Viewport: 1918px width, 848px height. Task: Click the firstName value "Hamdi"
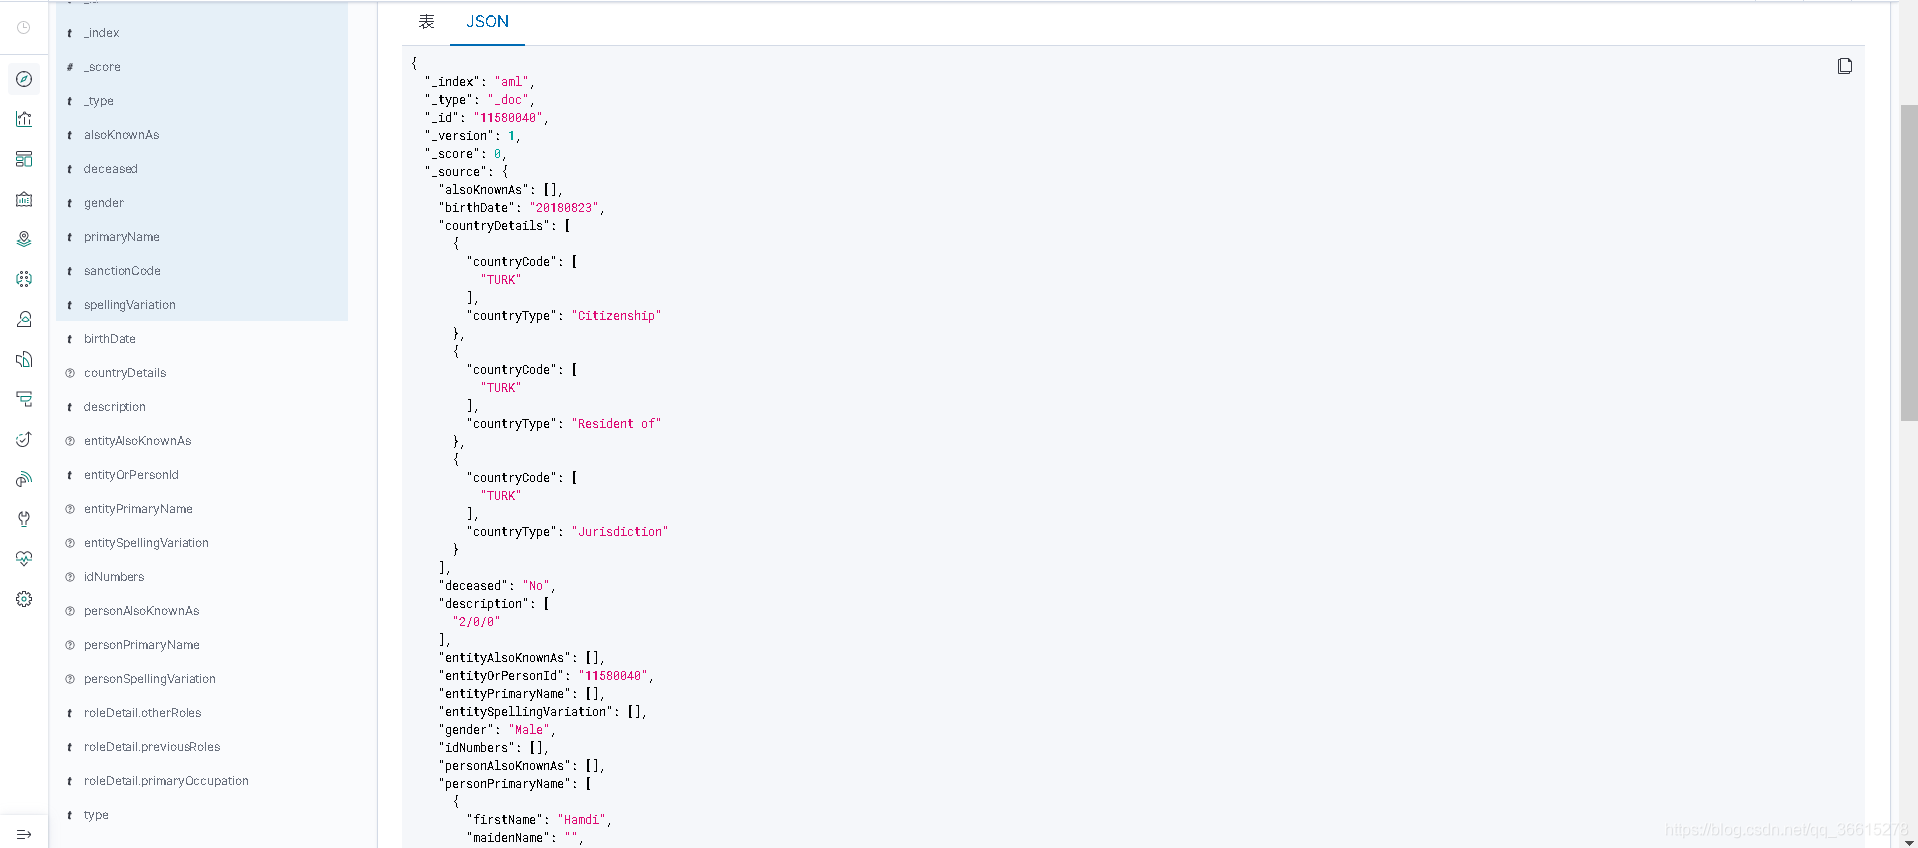point(582,820)
